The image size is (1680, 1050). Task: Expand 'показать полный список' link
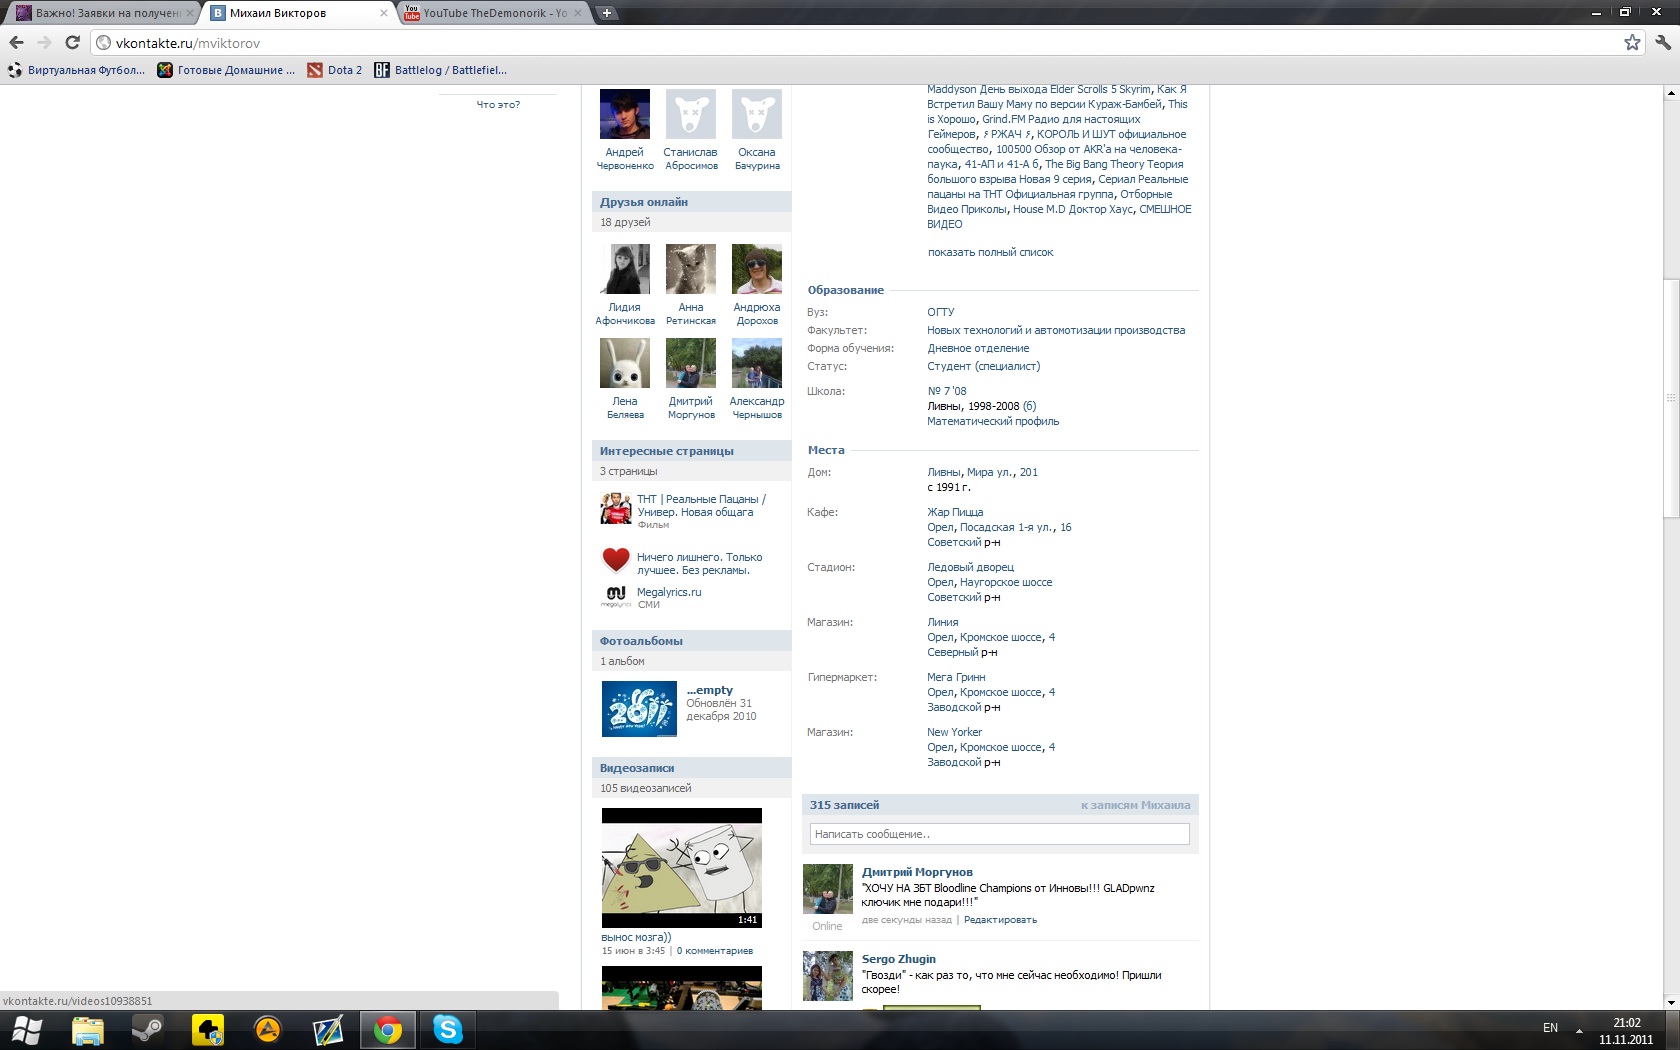[x=990, y=252]
